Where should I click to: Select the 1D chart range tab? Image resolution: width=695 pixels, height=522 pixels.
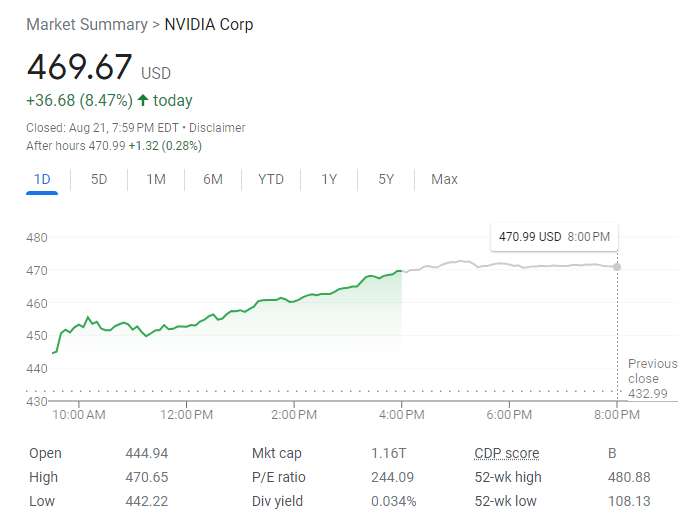(42, 179)
